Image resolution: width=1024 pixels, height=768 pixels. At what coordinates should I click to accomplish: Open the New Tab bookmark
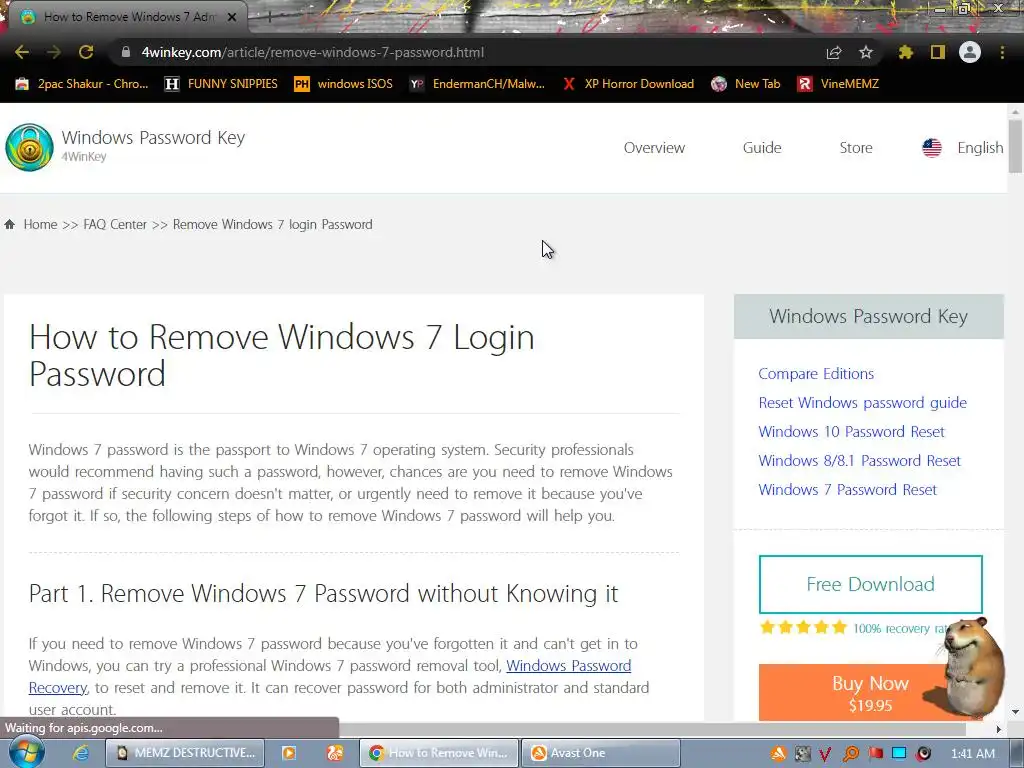(x=746, y=84)
